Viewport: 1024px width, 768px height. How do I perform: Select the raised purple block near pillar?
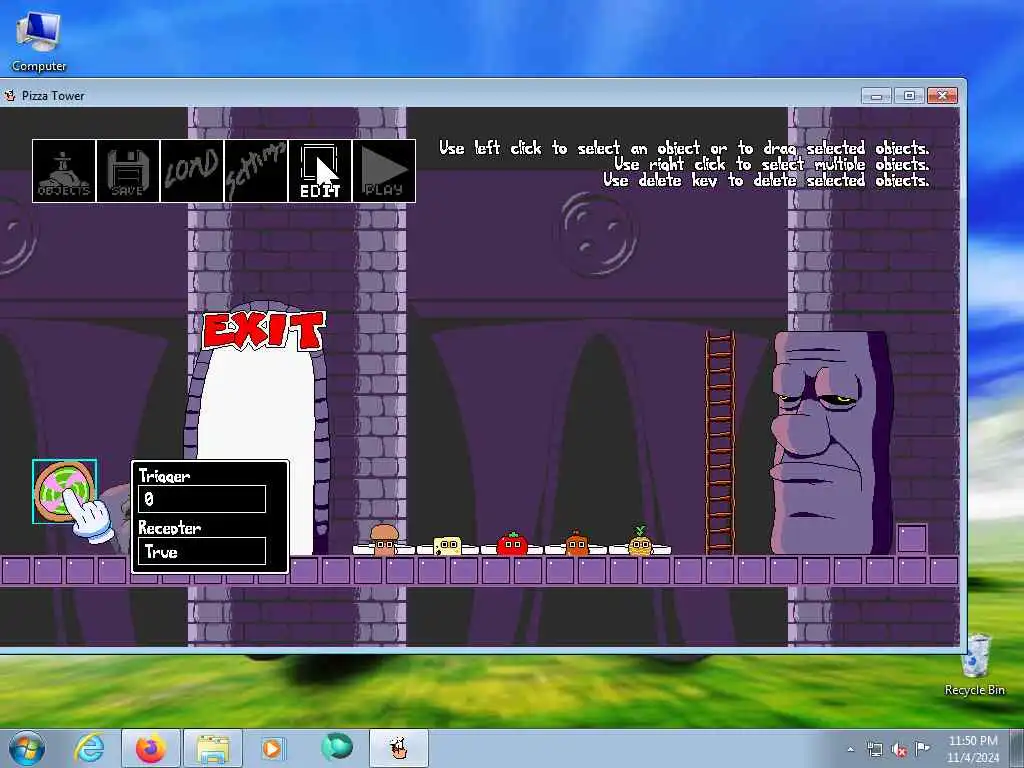click(x=912, y=539)
